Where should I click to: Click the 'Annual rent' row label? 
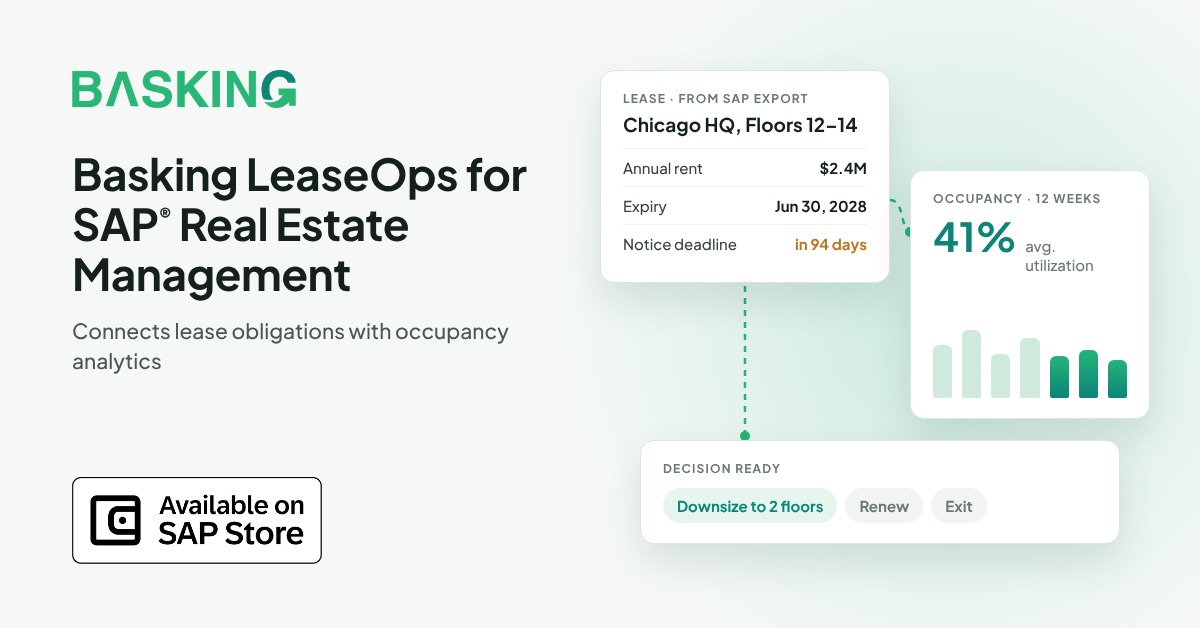coord(663,168)
